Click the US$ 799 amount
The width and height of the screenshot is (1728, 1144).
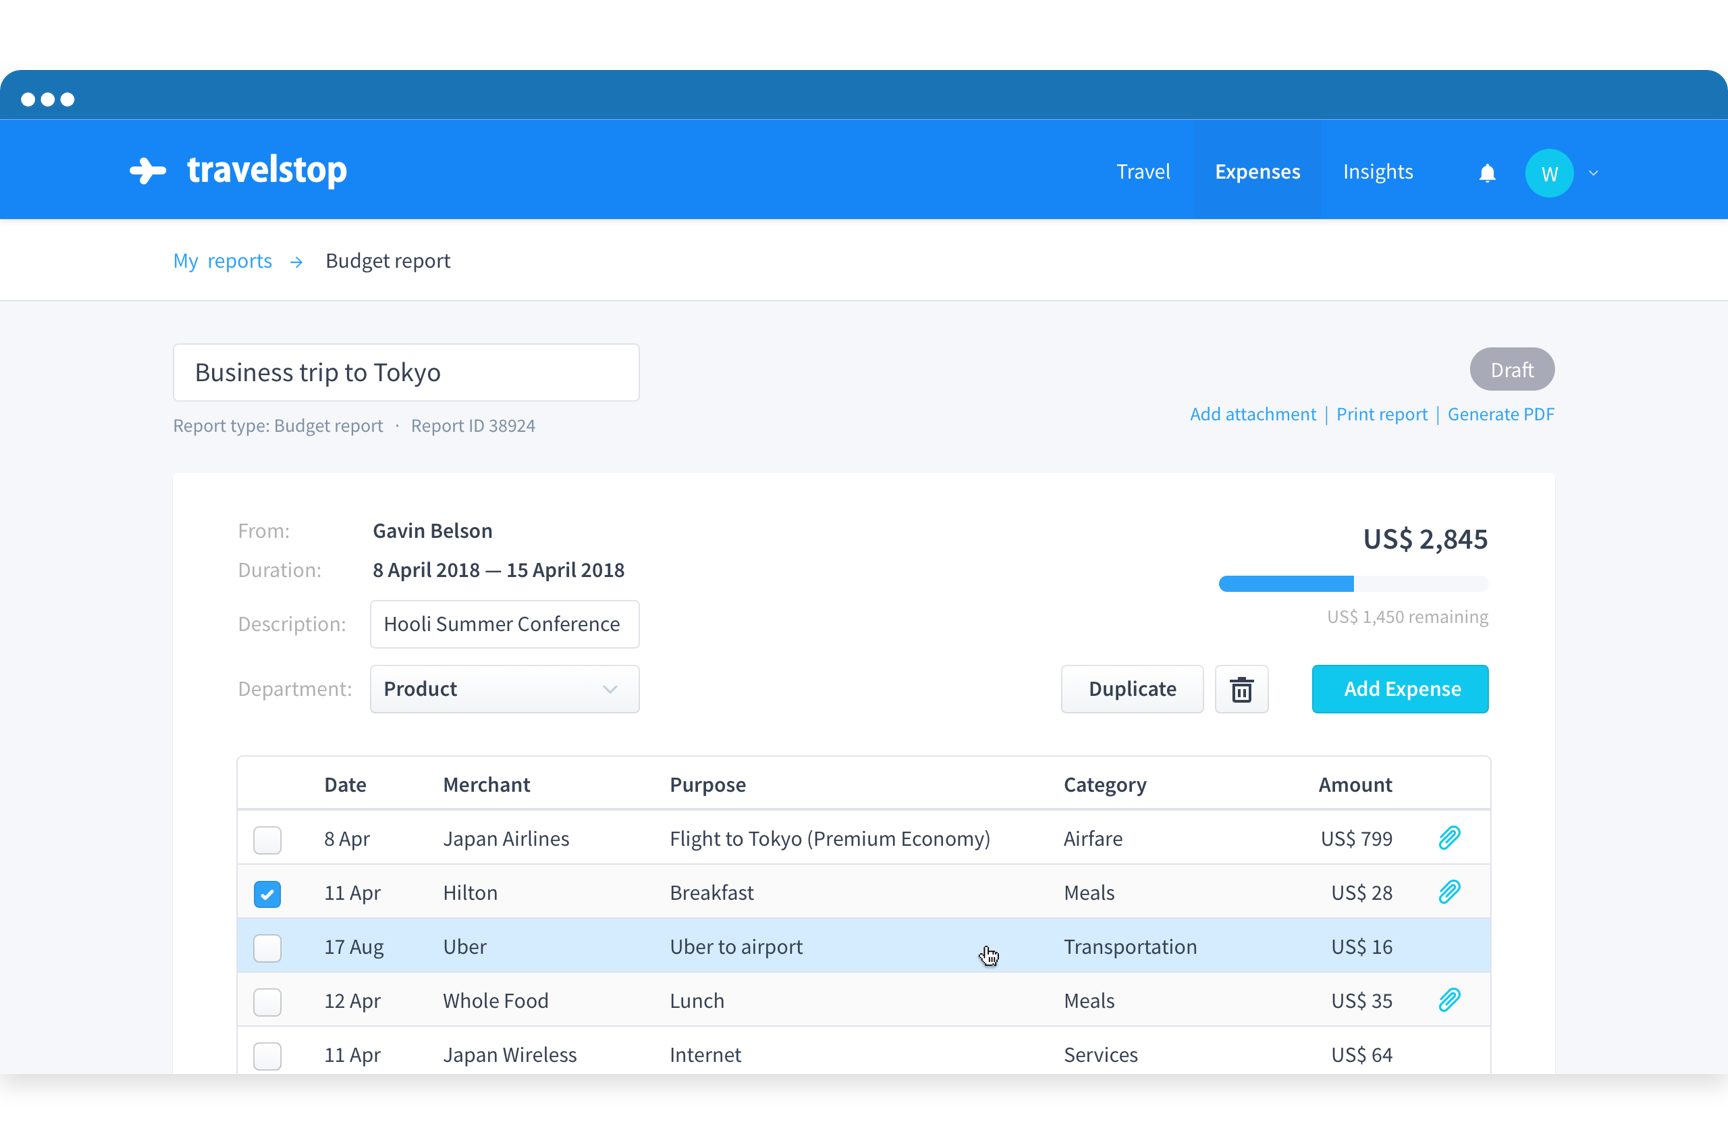(1356, 839)
